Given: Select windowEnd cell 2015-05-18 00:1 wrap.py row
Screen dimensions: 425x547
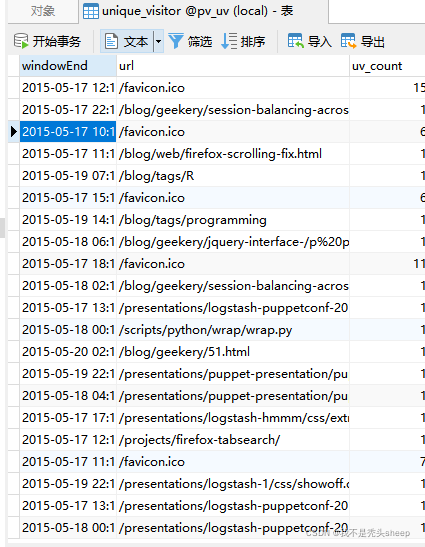Looking at the screenshot, I should point(68,329).
